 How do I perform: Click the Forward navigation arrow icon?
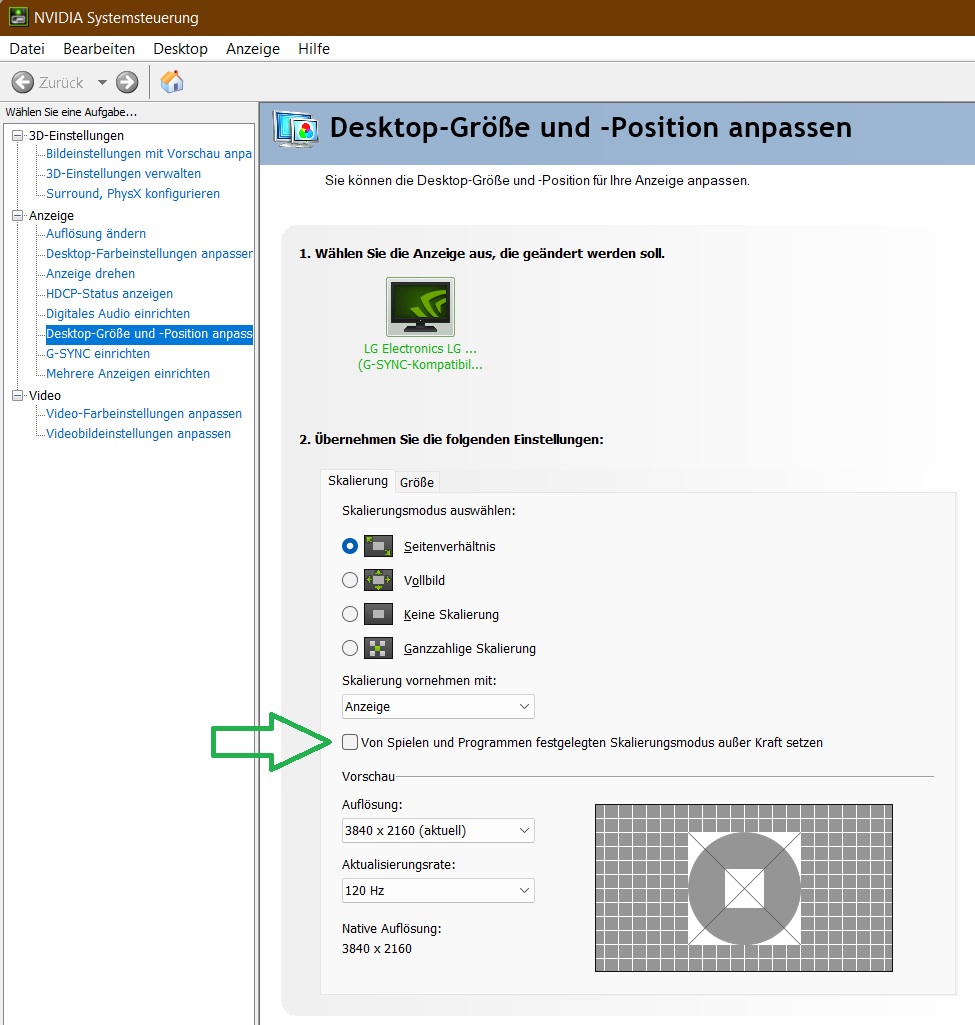point(126,82)
